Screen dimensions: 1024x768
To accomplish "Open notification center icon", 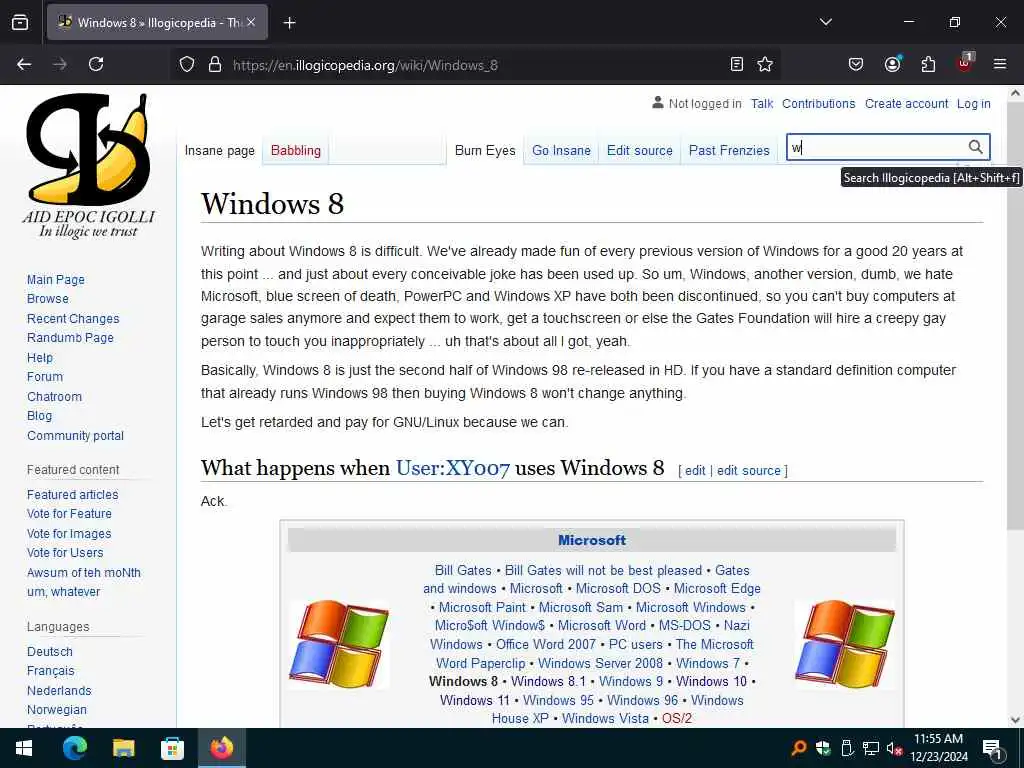I will (992, 750).
